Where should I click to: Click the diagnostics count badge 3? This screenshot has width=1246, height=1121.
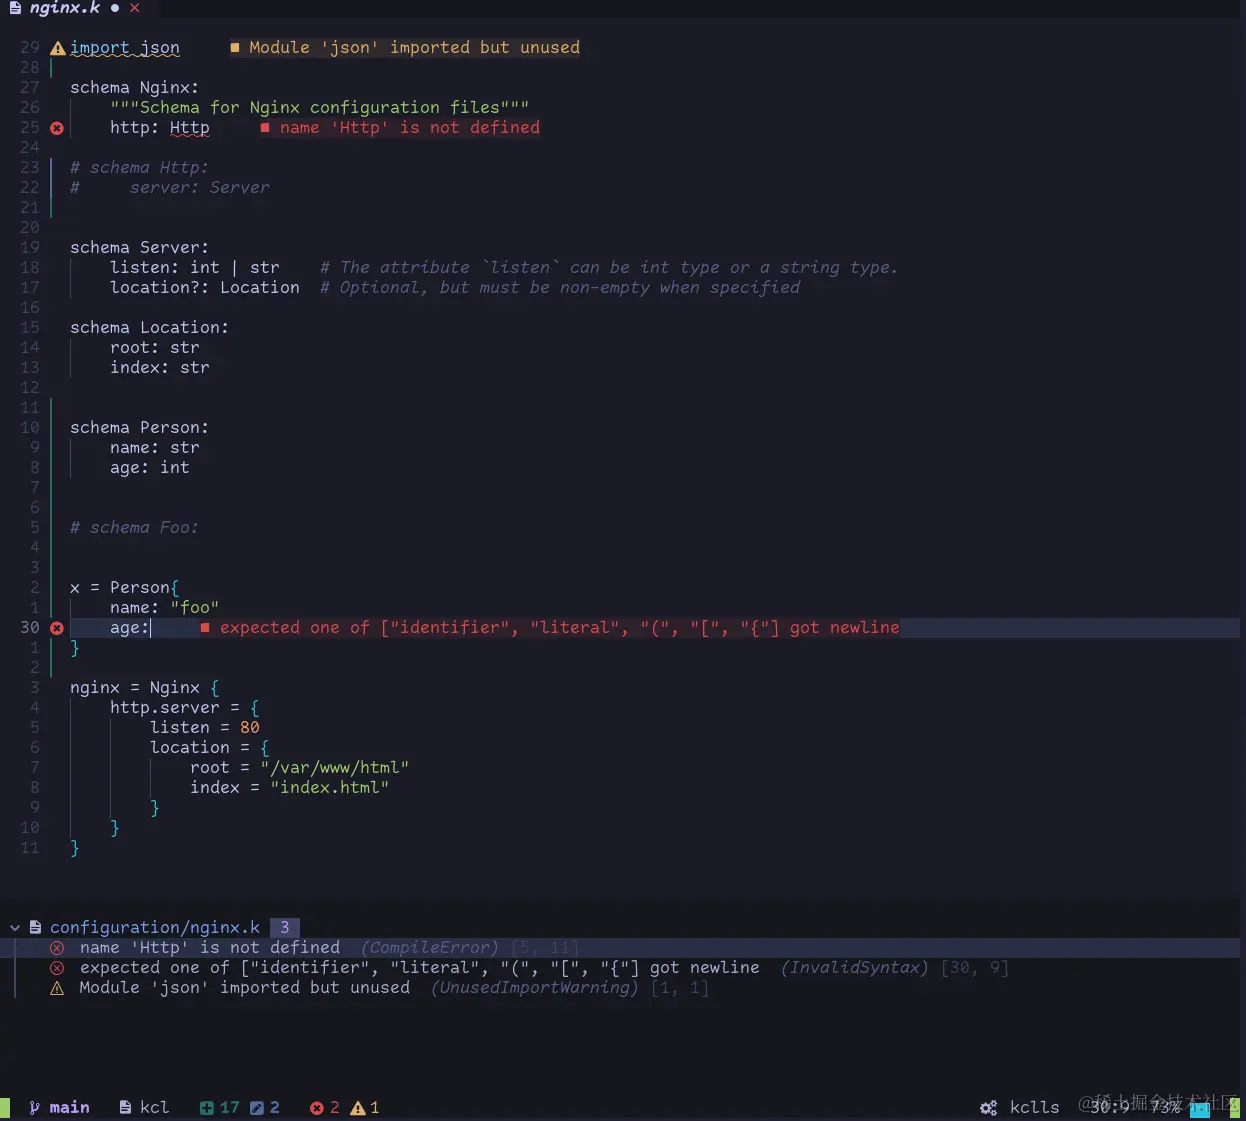tap(285, 928)
